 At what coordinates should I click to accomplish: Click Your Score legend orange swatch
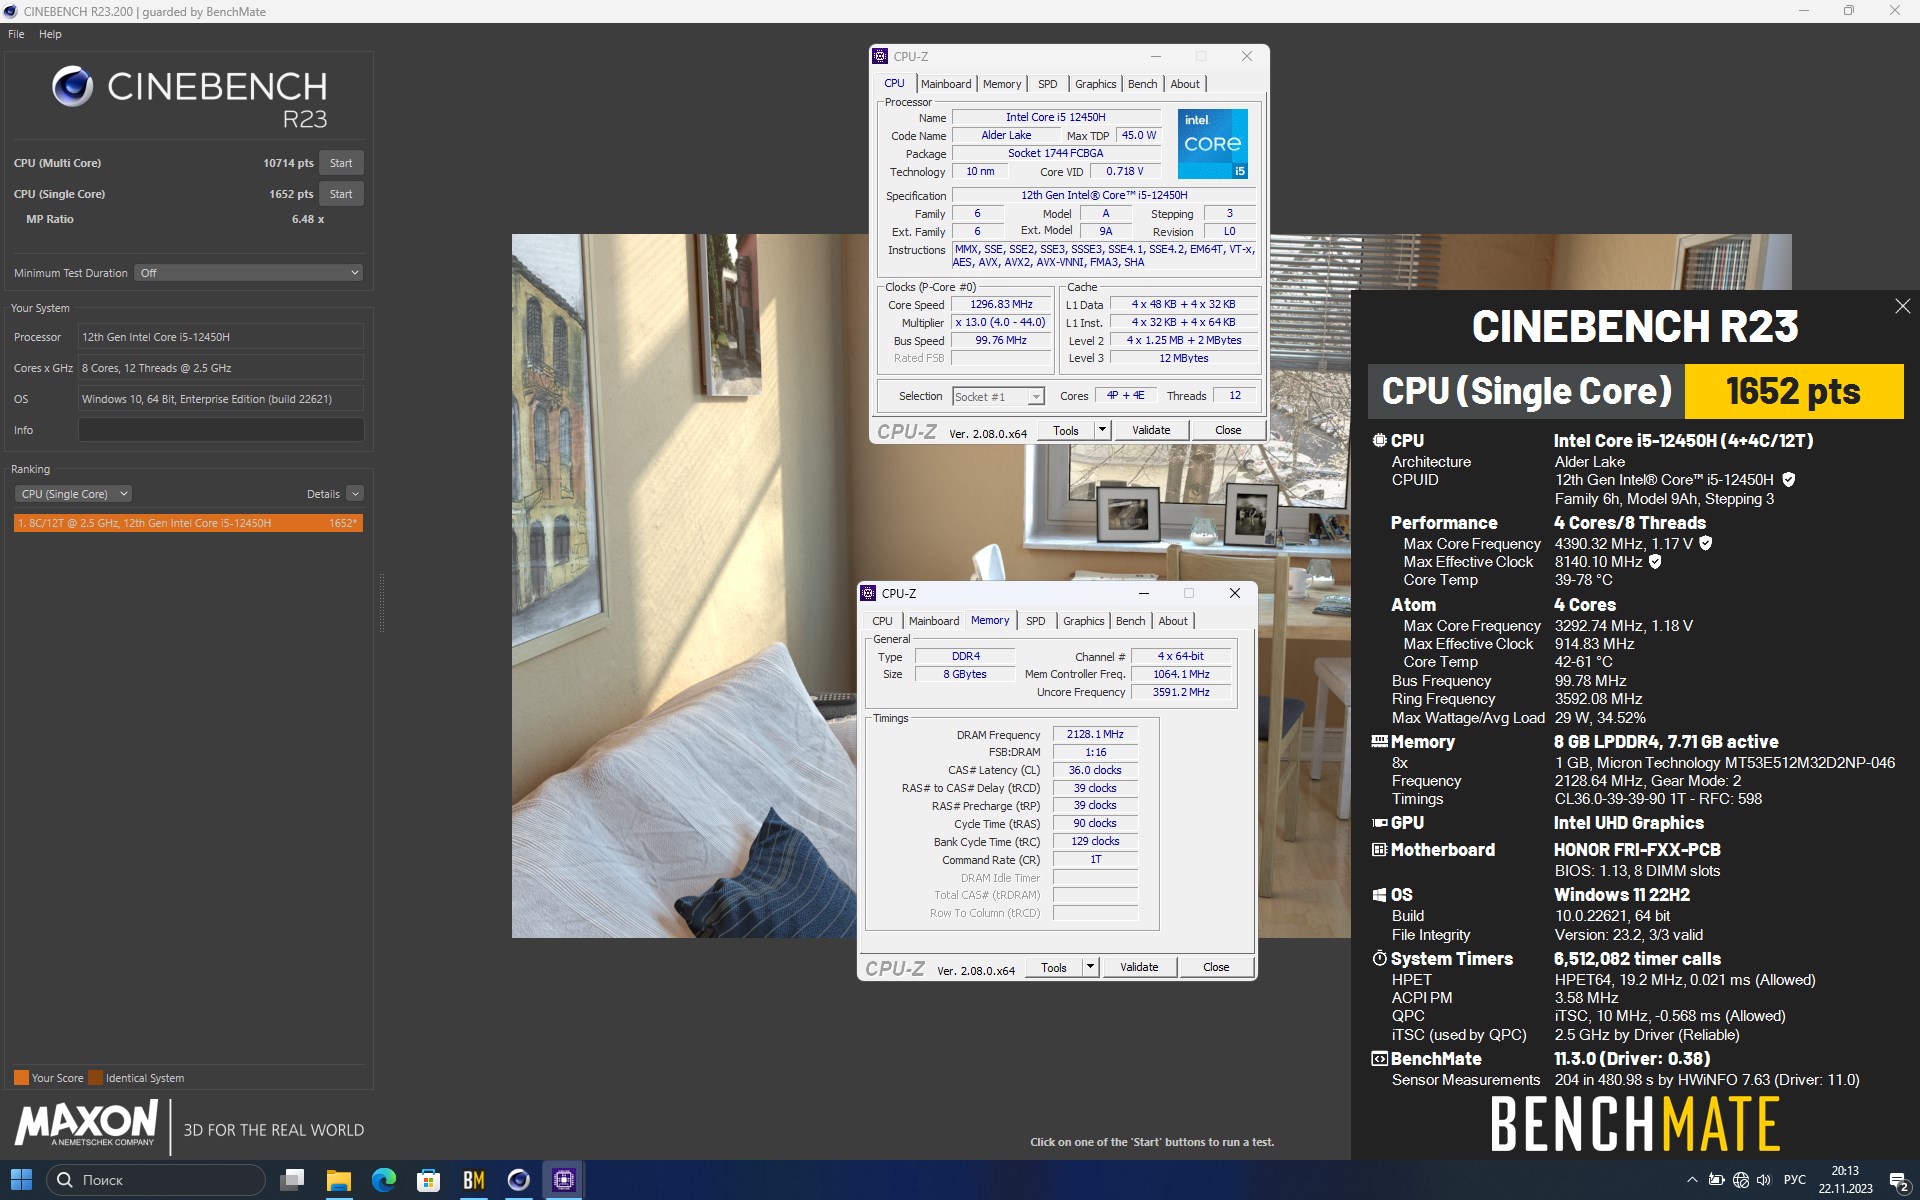click(x=21, y=1077)
